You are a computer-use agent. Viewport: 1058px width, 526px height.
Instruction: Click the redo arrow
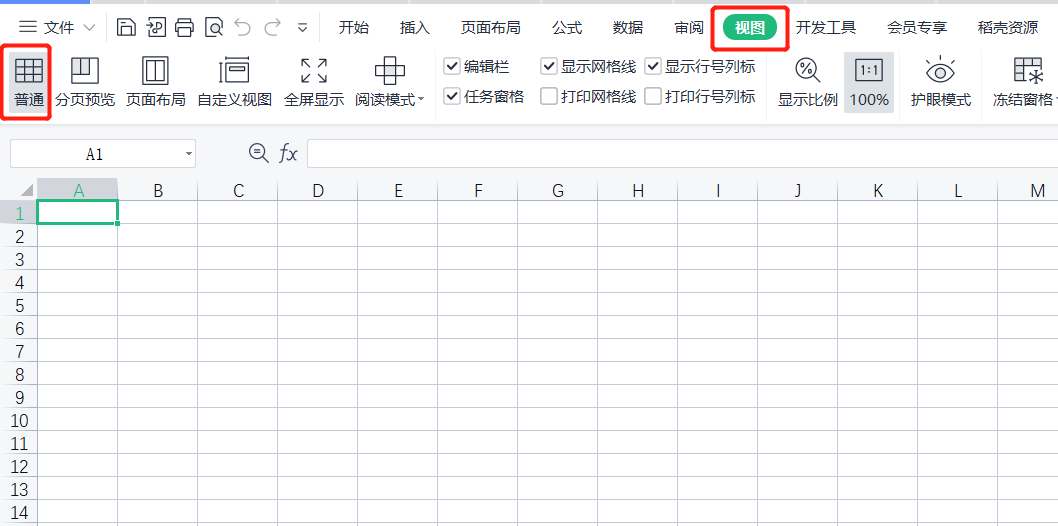(x=273, y=28)
